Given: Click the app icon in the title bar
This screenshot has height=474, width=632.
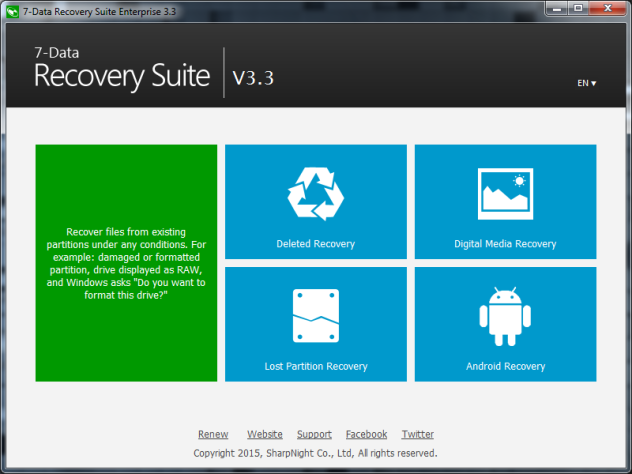Looking at the screenshot, I should click(x=12, y=11).
